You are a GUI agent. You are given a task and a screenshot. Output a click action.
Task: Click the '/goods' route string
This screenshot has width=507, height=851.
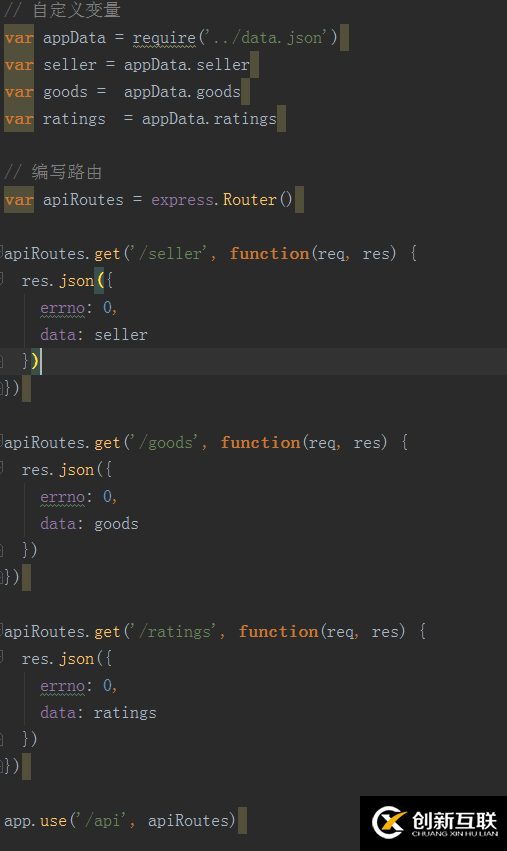(x=166, y=442)
